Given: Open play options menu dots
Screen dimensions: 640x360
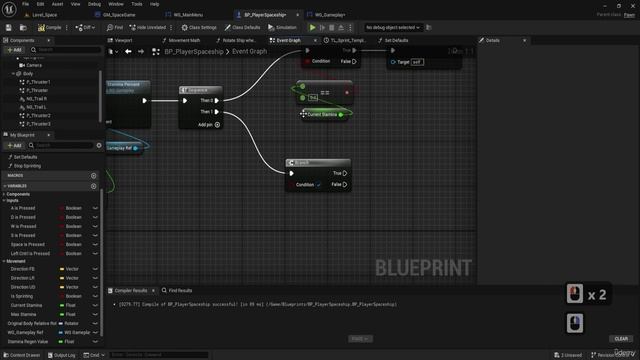Looking at the screenshot, I should (x=350, y=28).
